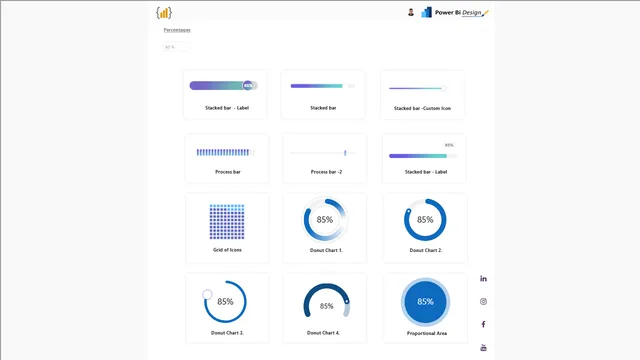
Task: Select the Donut Chart 3 ring
Action: [x=225, y=302]
